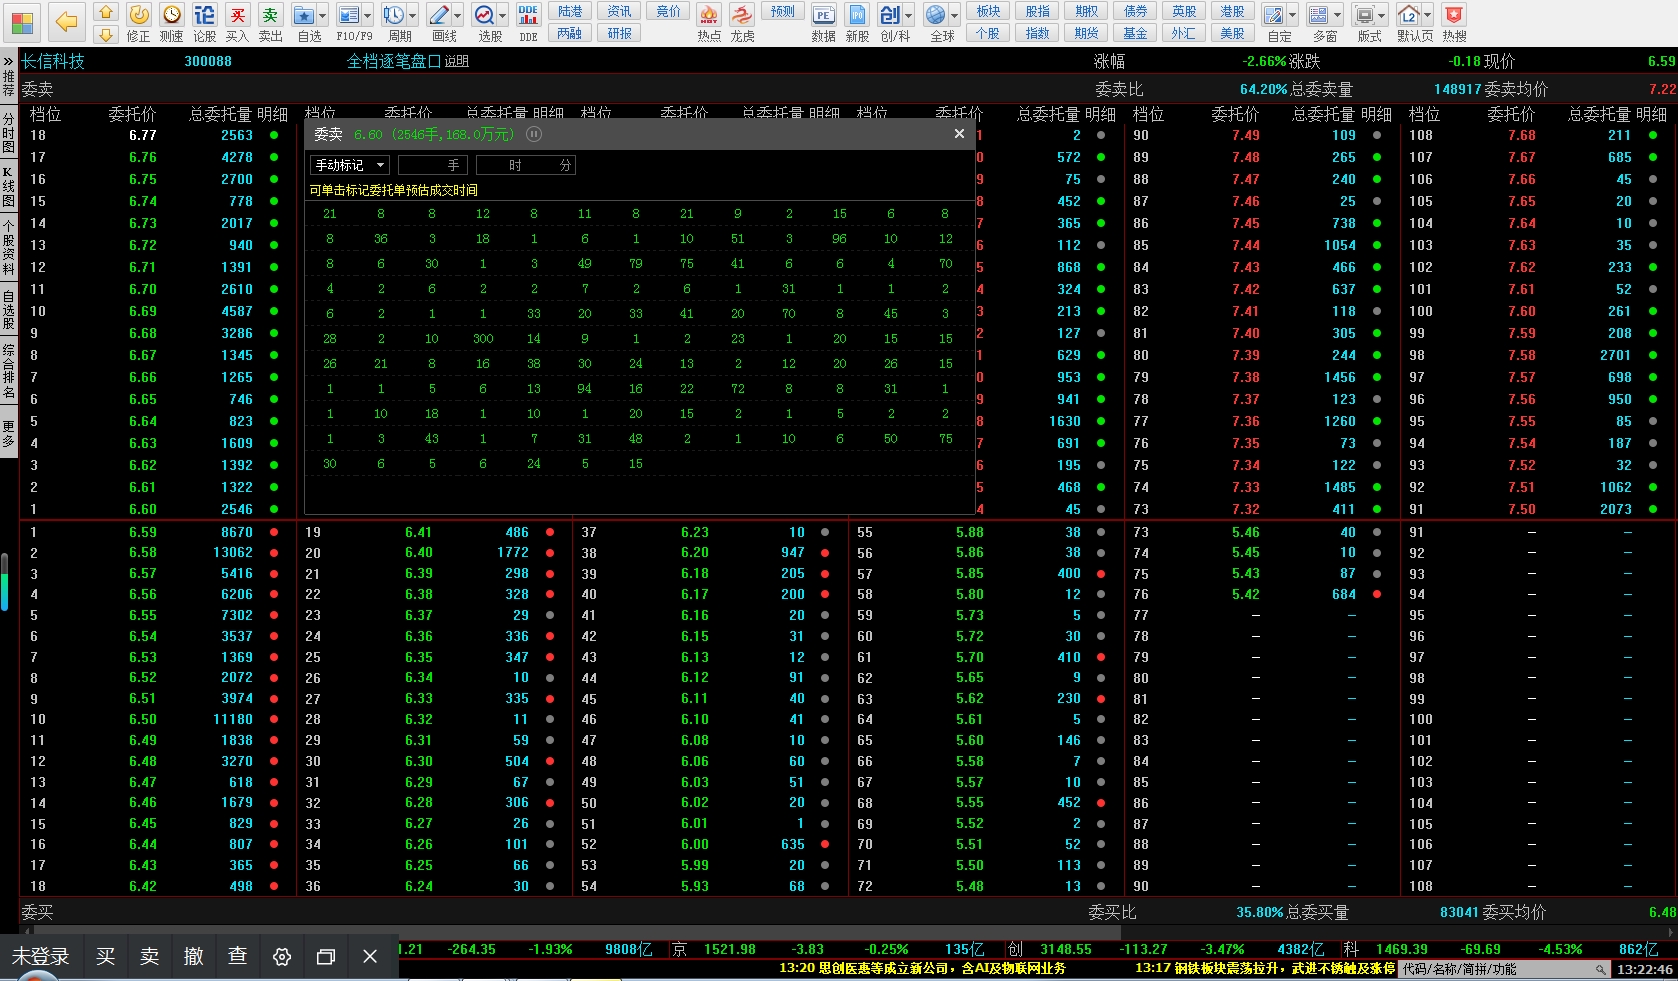Open the 默认页 L2 home icon
1678x981 pixels.
pyautogui.click(x=1408, y=15)
